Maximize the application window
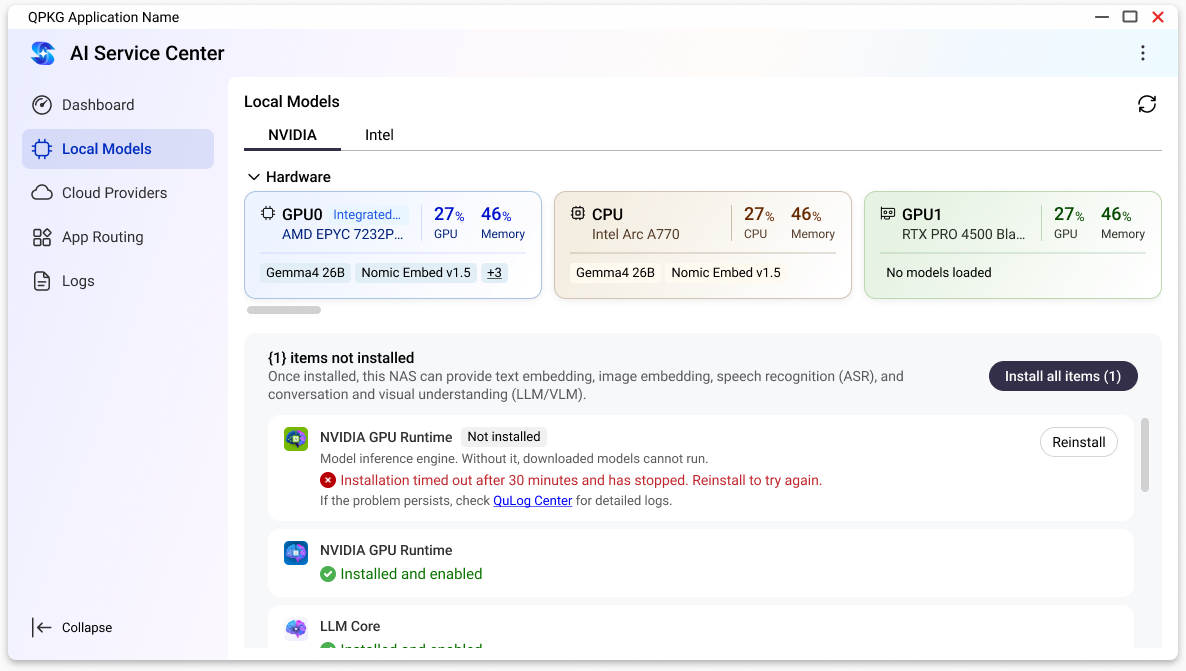This screenshot has height=671, width=1186. tap(1129, 17)
